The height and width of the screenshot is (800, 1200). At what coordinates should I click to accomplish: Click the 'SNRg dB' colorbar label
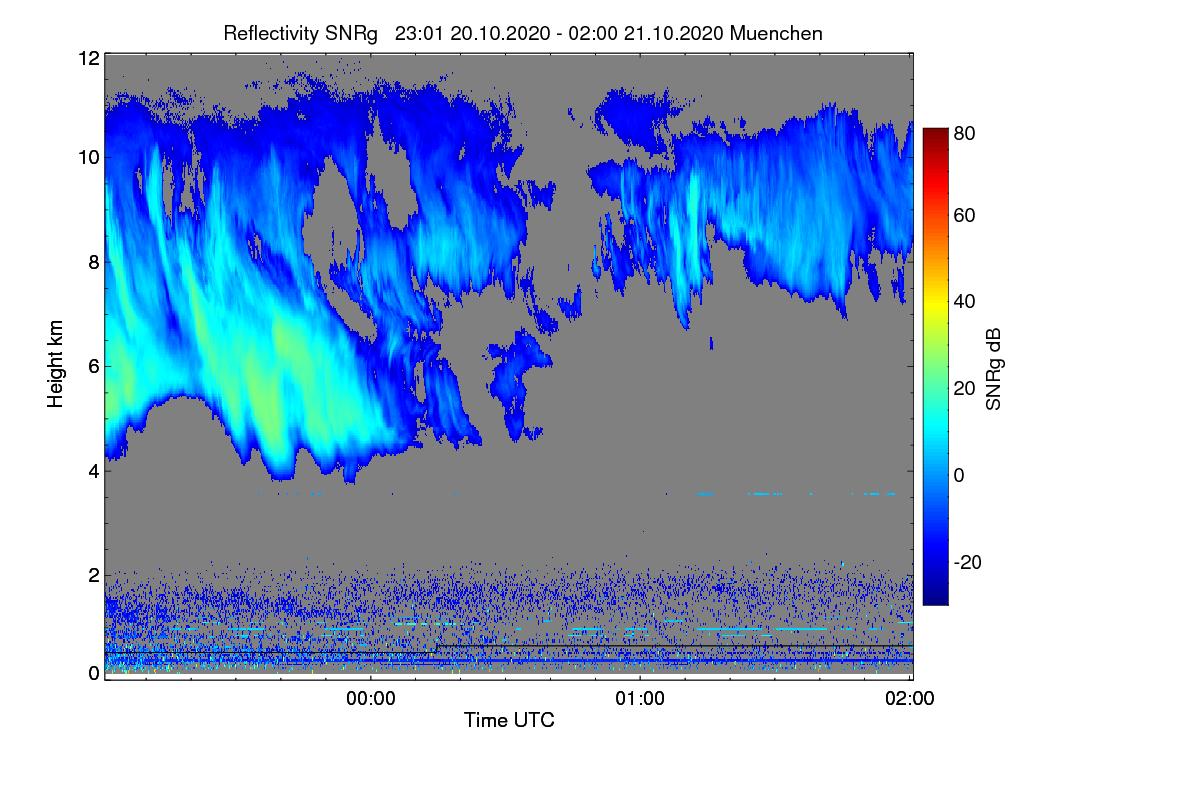tap(993, 368)
